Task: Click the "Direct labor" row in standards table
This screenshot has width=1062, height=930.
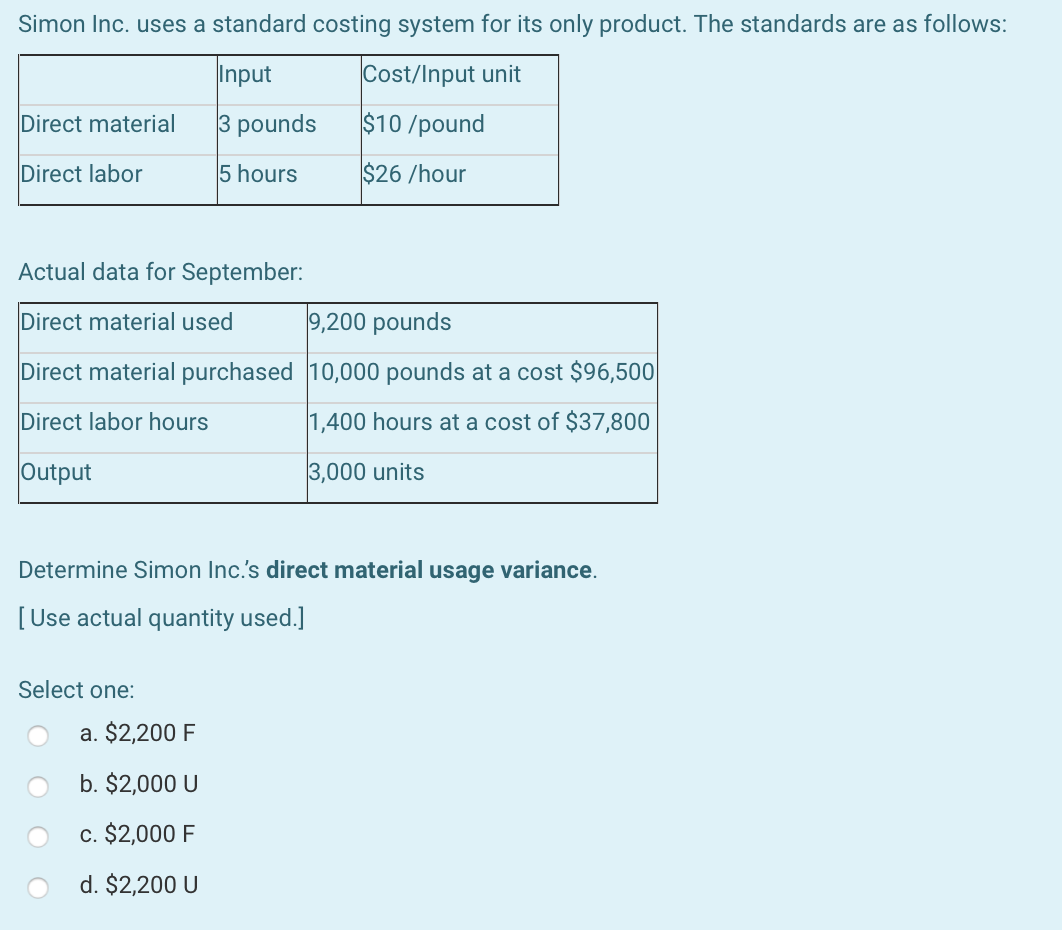Action: click(x=80, y=175)
